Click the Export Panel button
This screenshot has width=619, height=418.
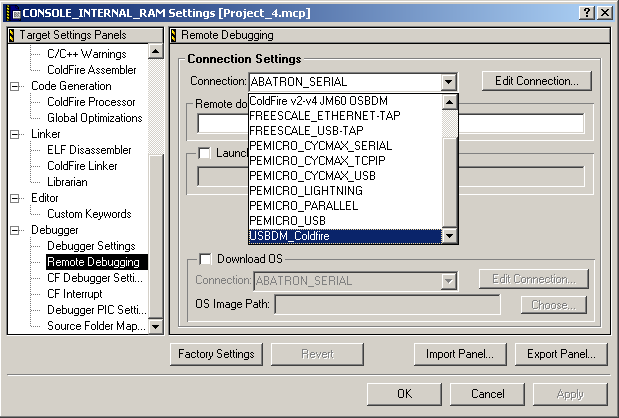[561, 354]
